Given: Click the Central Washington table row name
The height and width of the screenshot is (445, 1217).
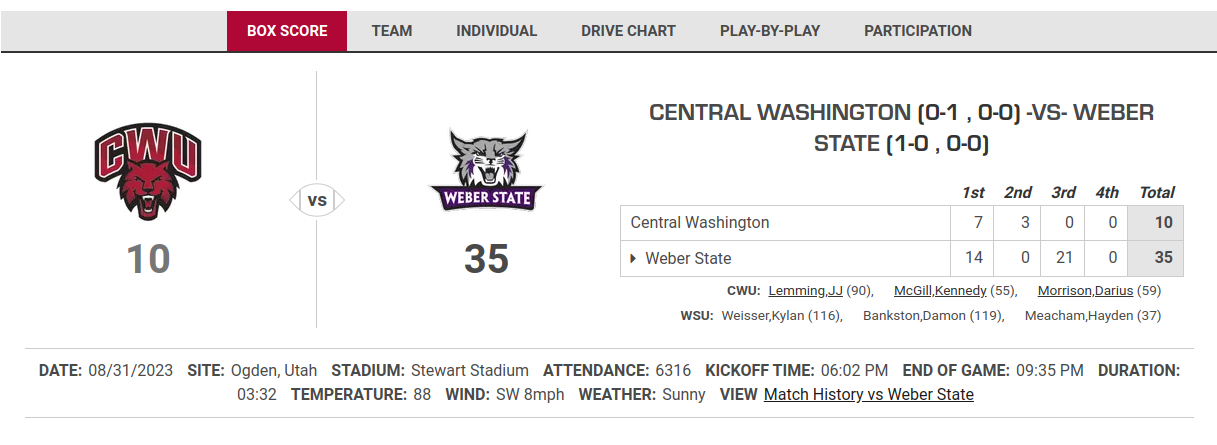Looking at the screenshot, I should coord(700,222).
